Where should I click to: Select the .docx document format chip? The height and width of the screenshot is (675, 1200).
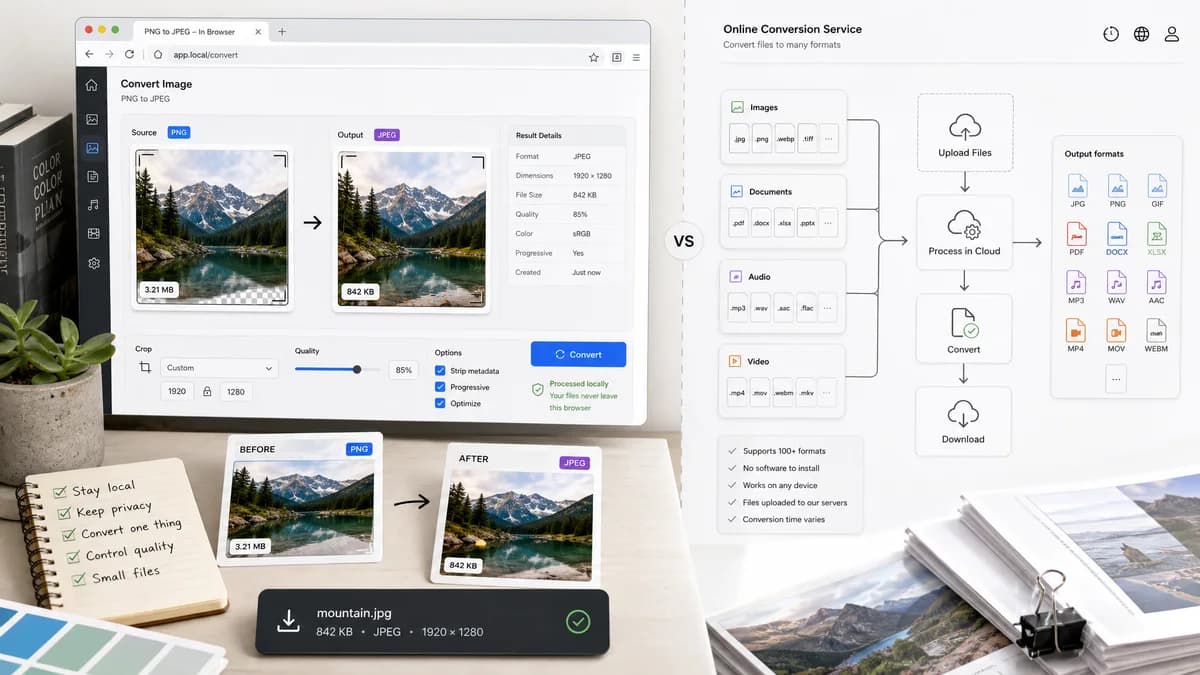761,224
